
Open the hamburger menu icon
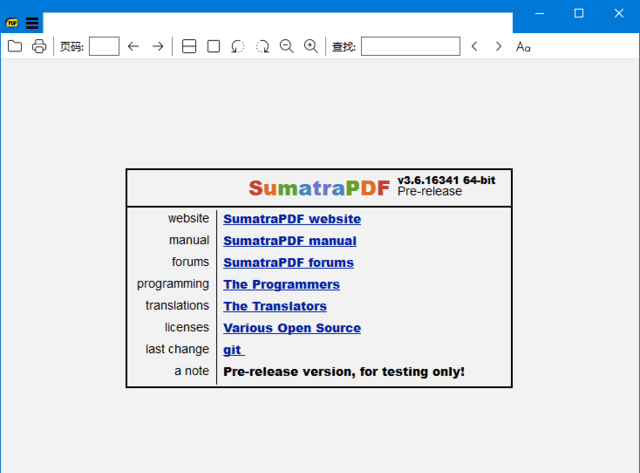pyautogui.click(x=32, y=23)
